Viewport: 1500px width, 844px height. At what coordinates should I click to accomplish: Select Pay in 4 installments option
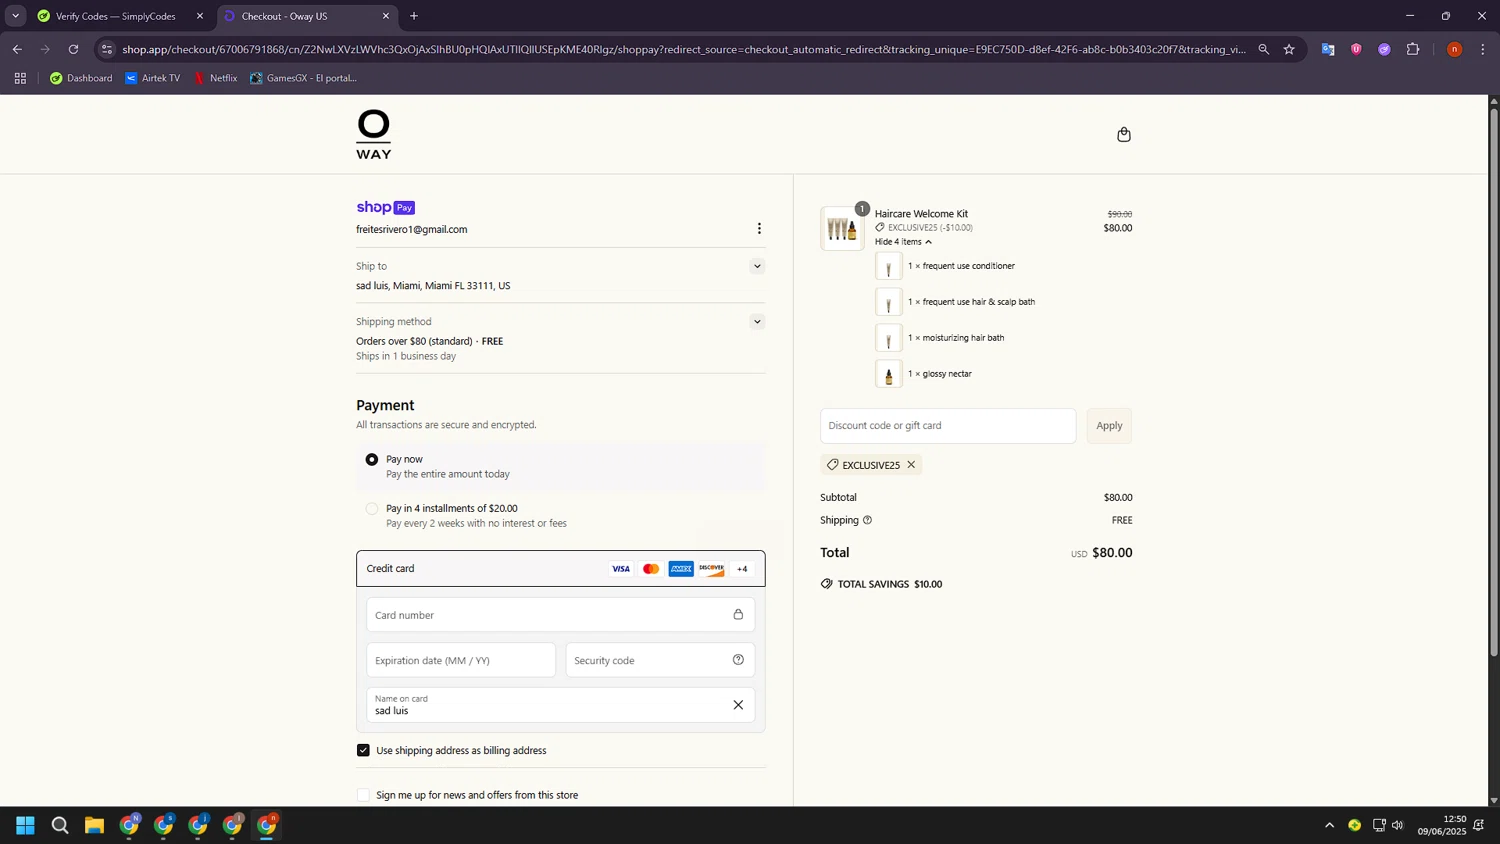tap(372, 508)
